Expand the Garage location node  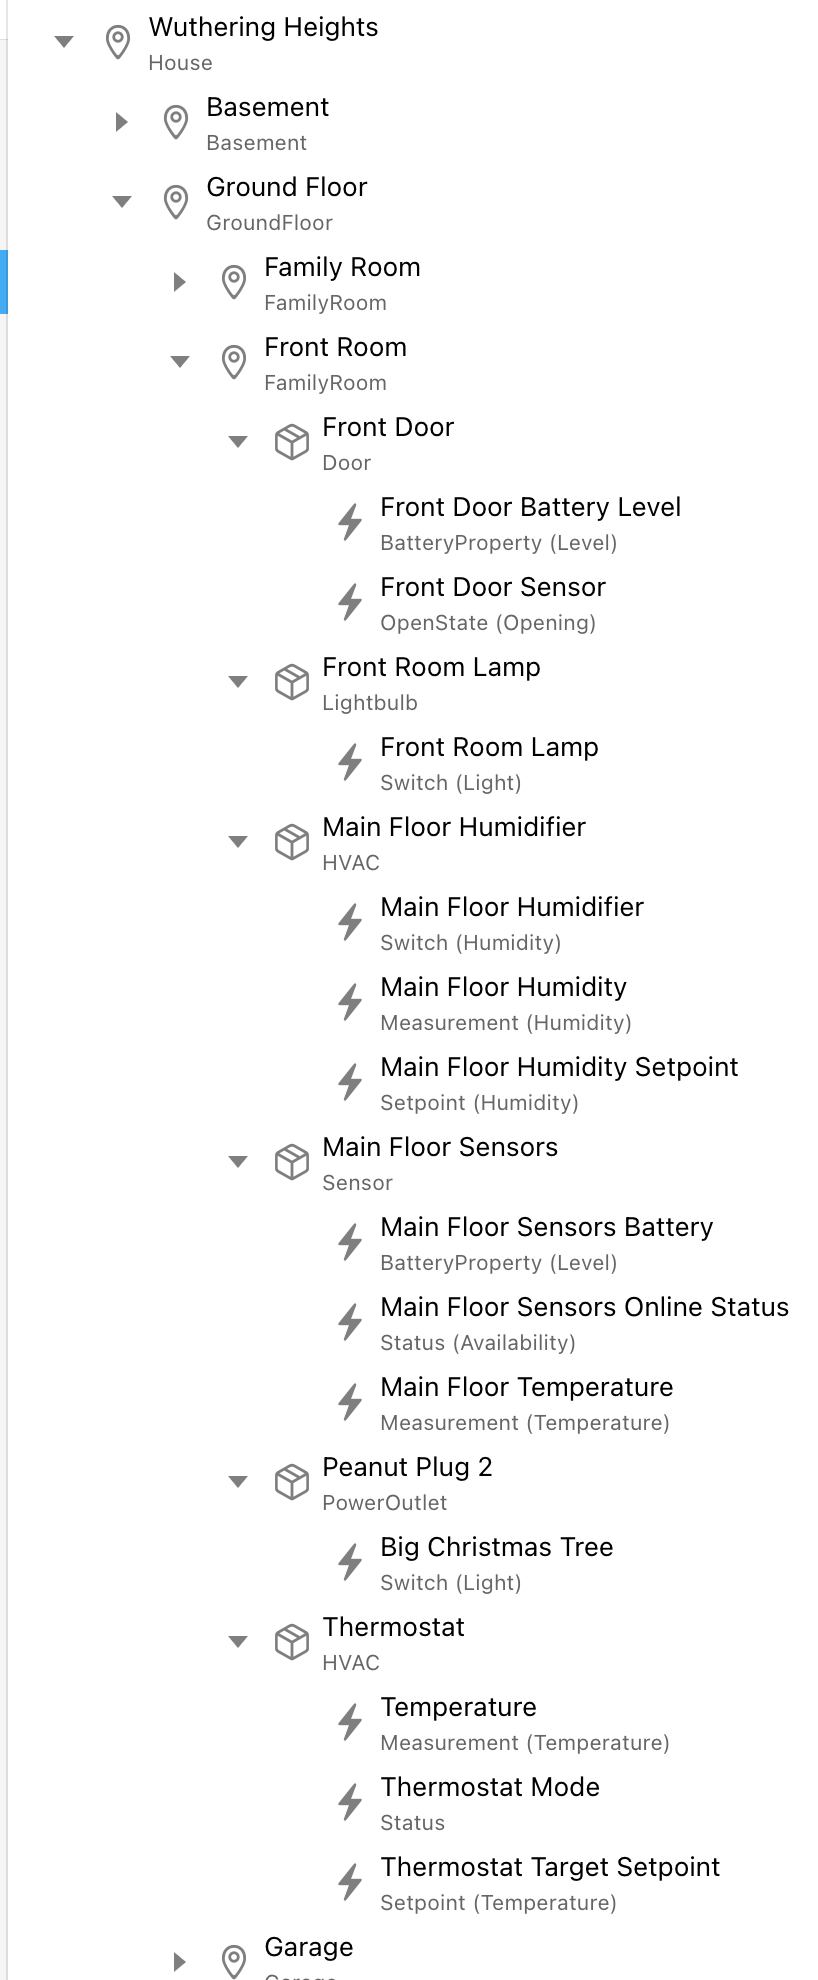tap(180, 1962)
